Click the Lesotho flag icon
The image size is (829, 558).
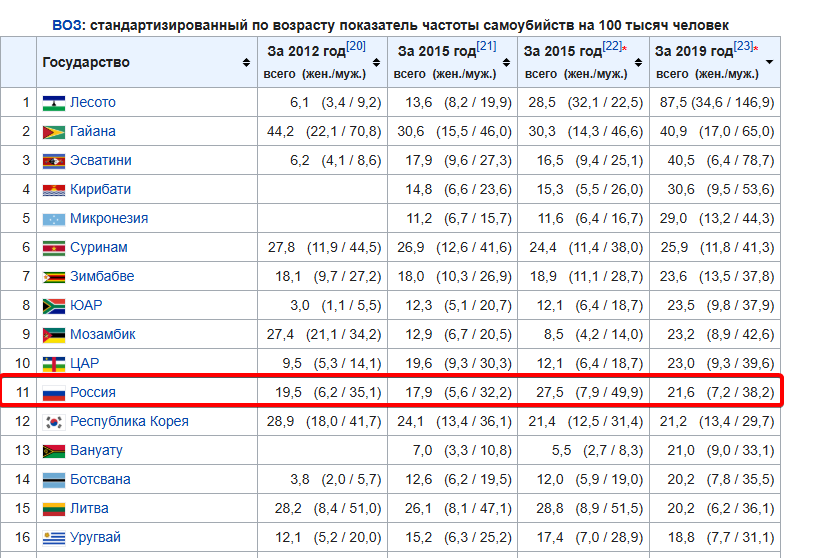[53, 103]
